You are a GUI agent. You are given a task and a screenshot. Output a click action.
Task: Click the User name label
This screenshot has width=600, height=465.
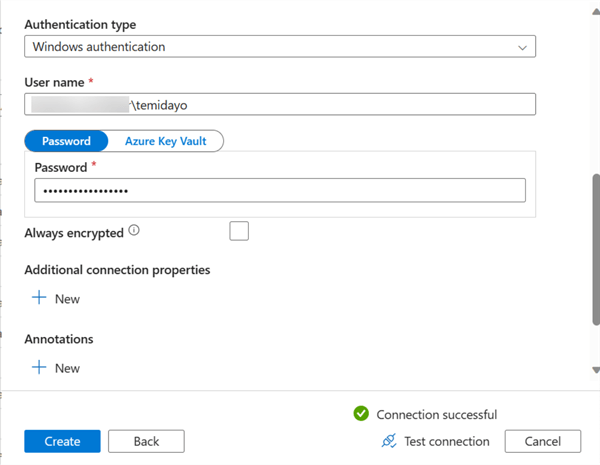click(x=54, y=82)
